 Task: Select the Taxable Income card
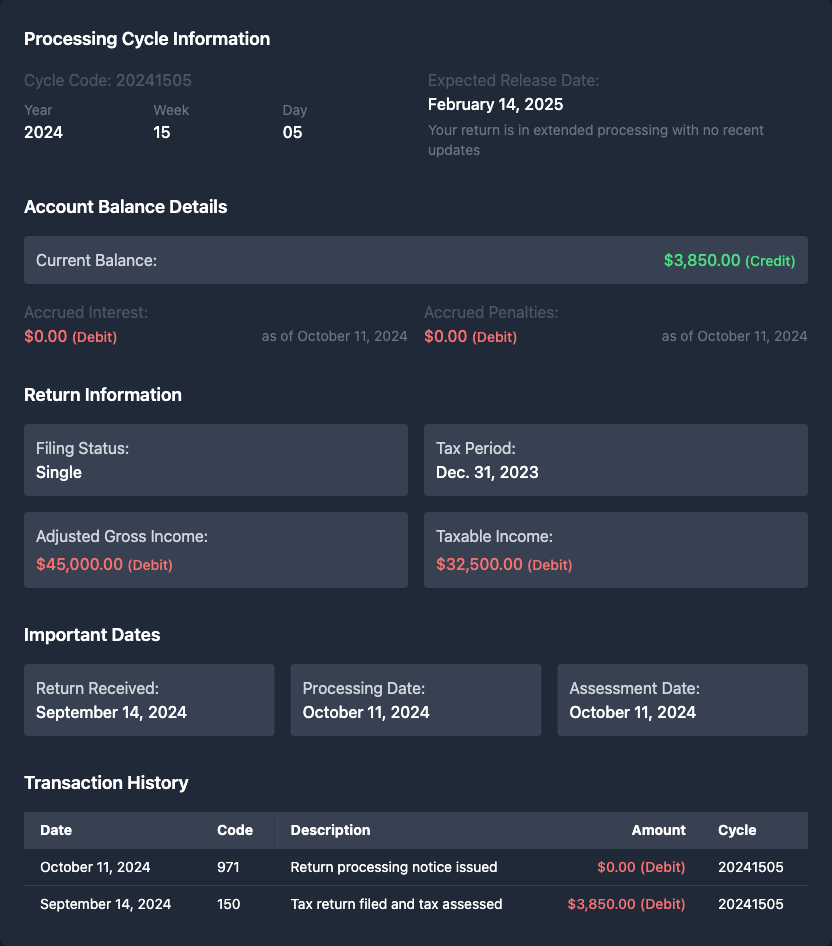pyautogui.click(x=615, y=550)
